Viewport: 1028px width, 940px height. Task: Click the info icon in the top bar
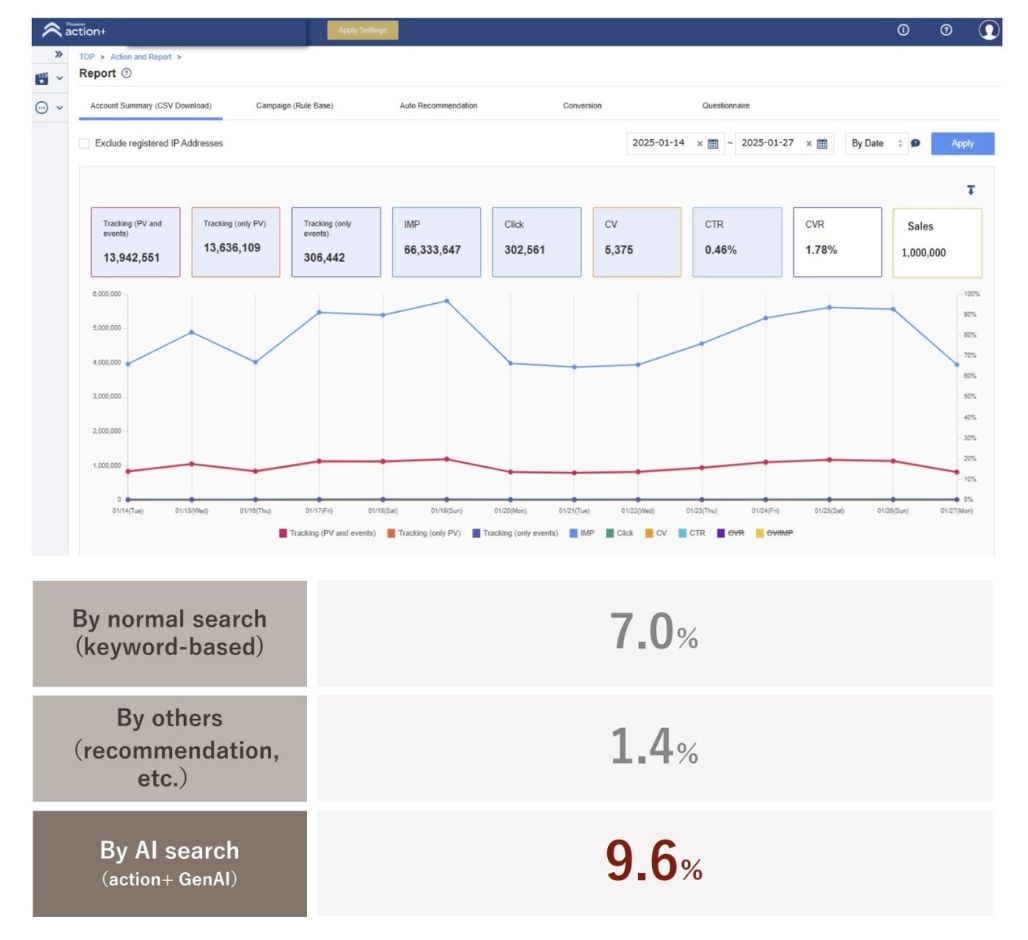click(x=903, y=30)
